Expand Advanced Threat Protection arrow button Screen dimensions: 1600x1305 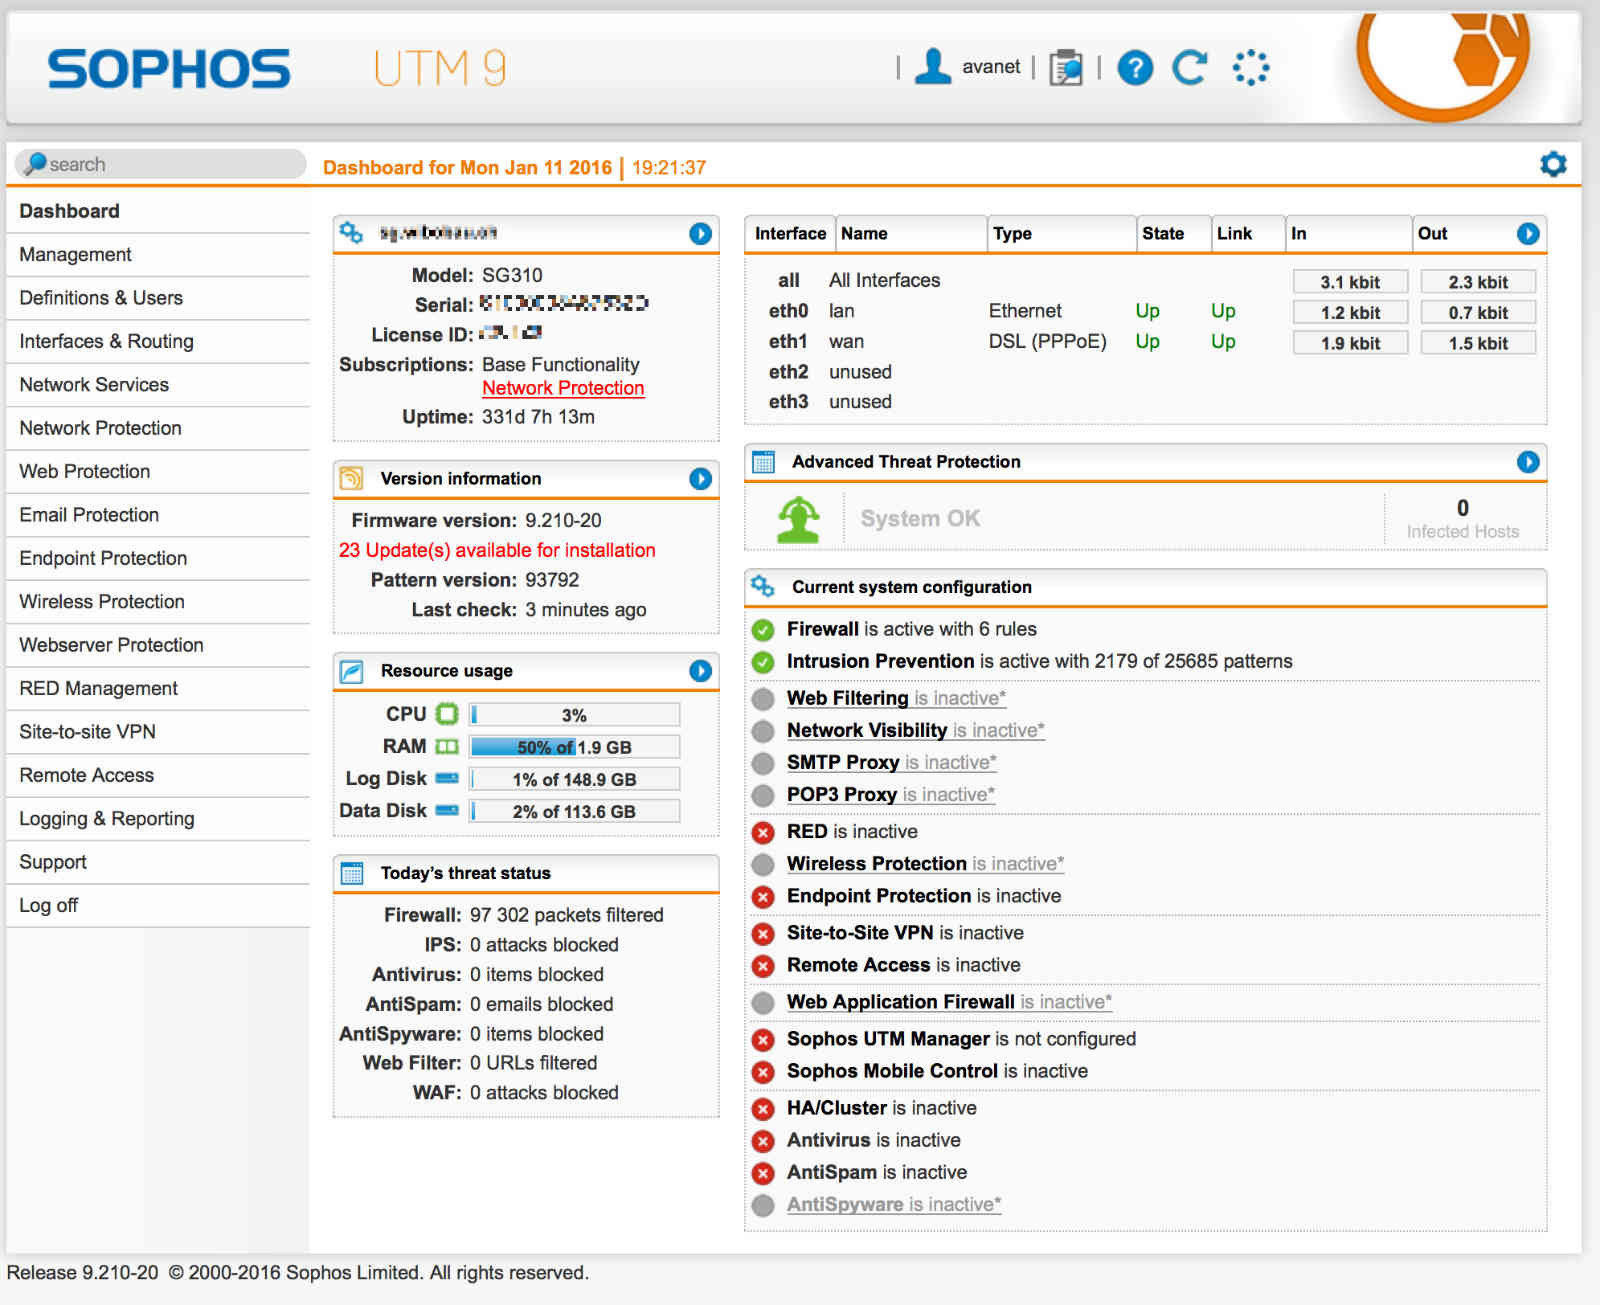[x=1528, y=462]
